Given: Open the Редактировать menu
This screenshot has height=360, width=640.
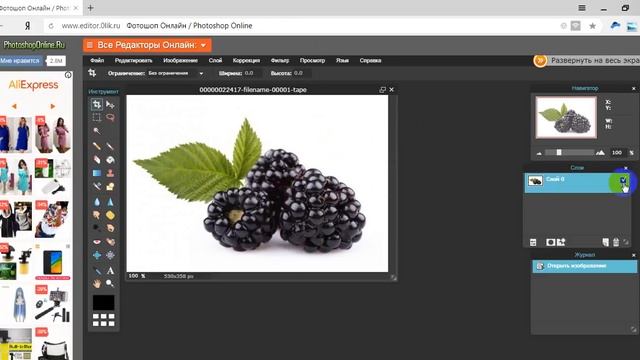Looking at the screenshot, I should [x=133, y=60].
